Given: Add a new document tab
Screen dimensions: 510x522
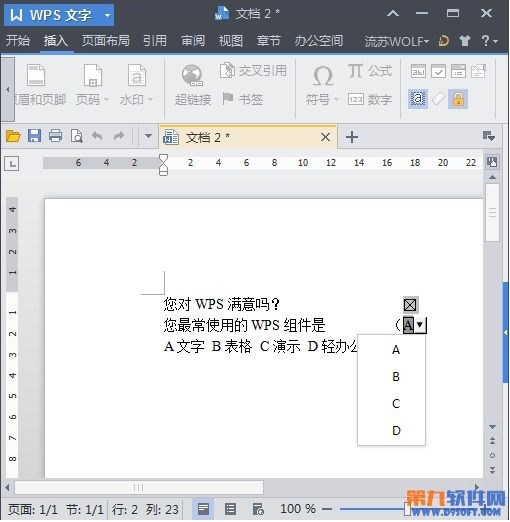Looking at the screenshot, I should (x=352, y=137).
